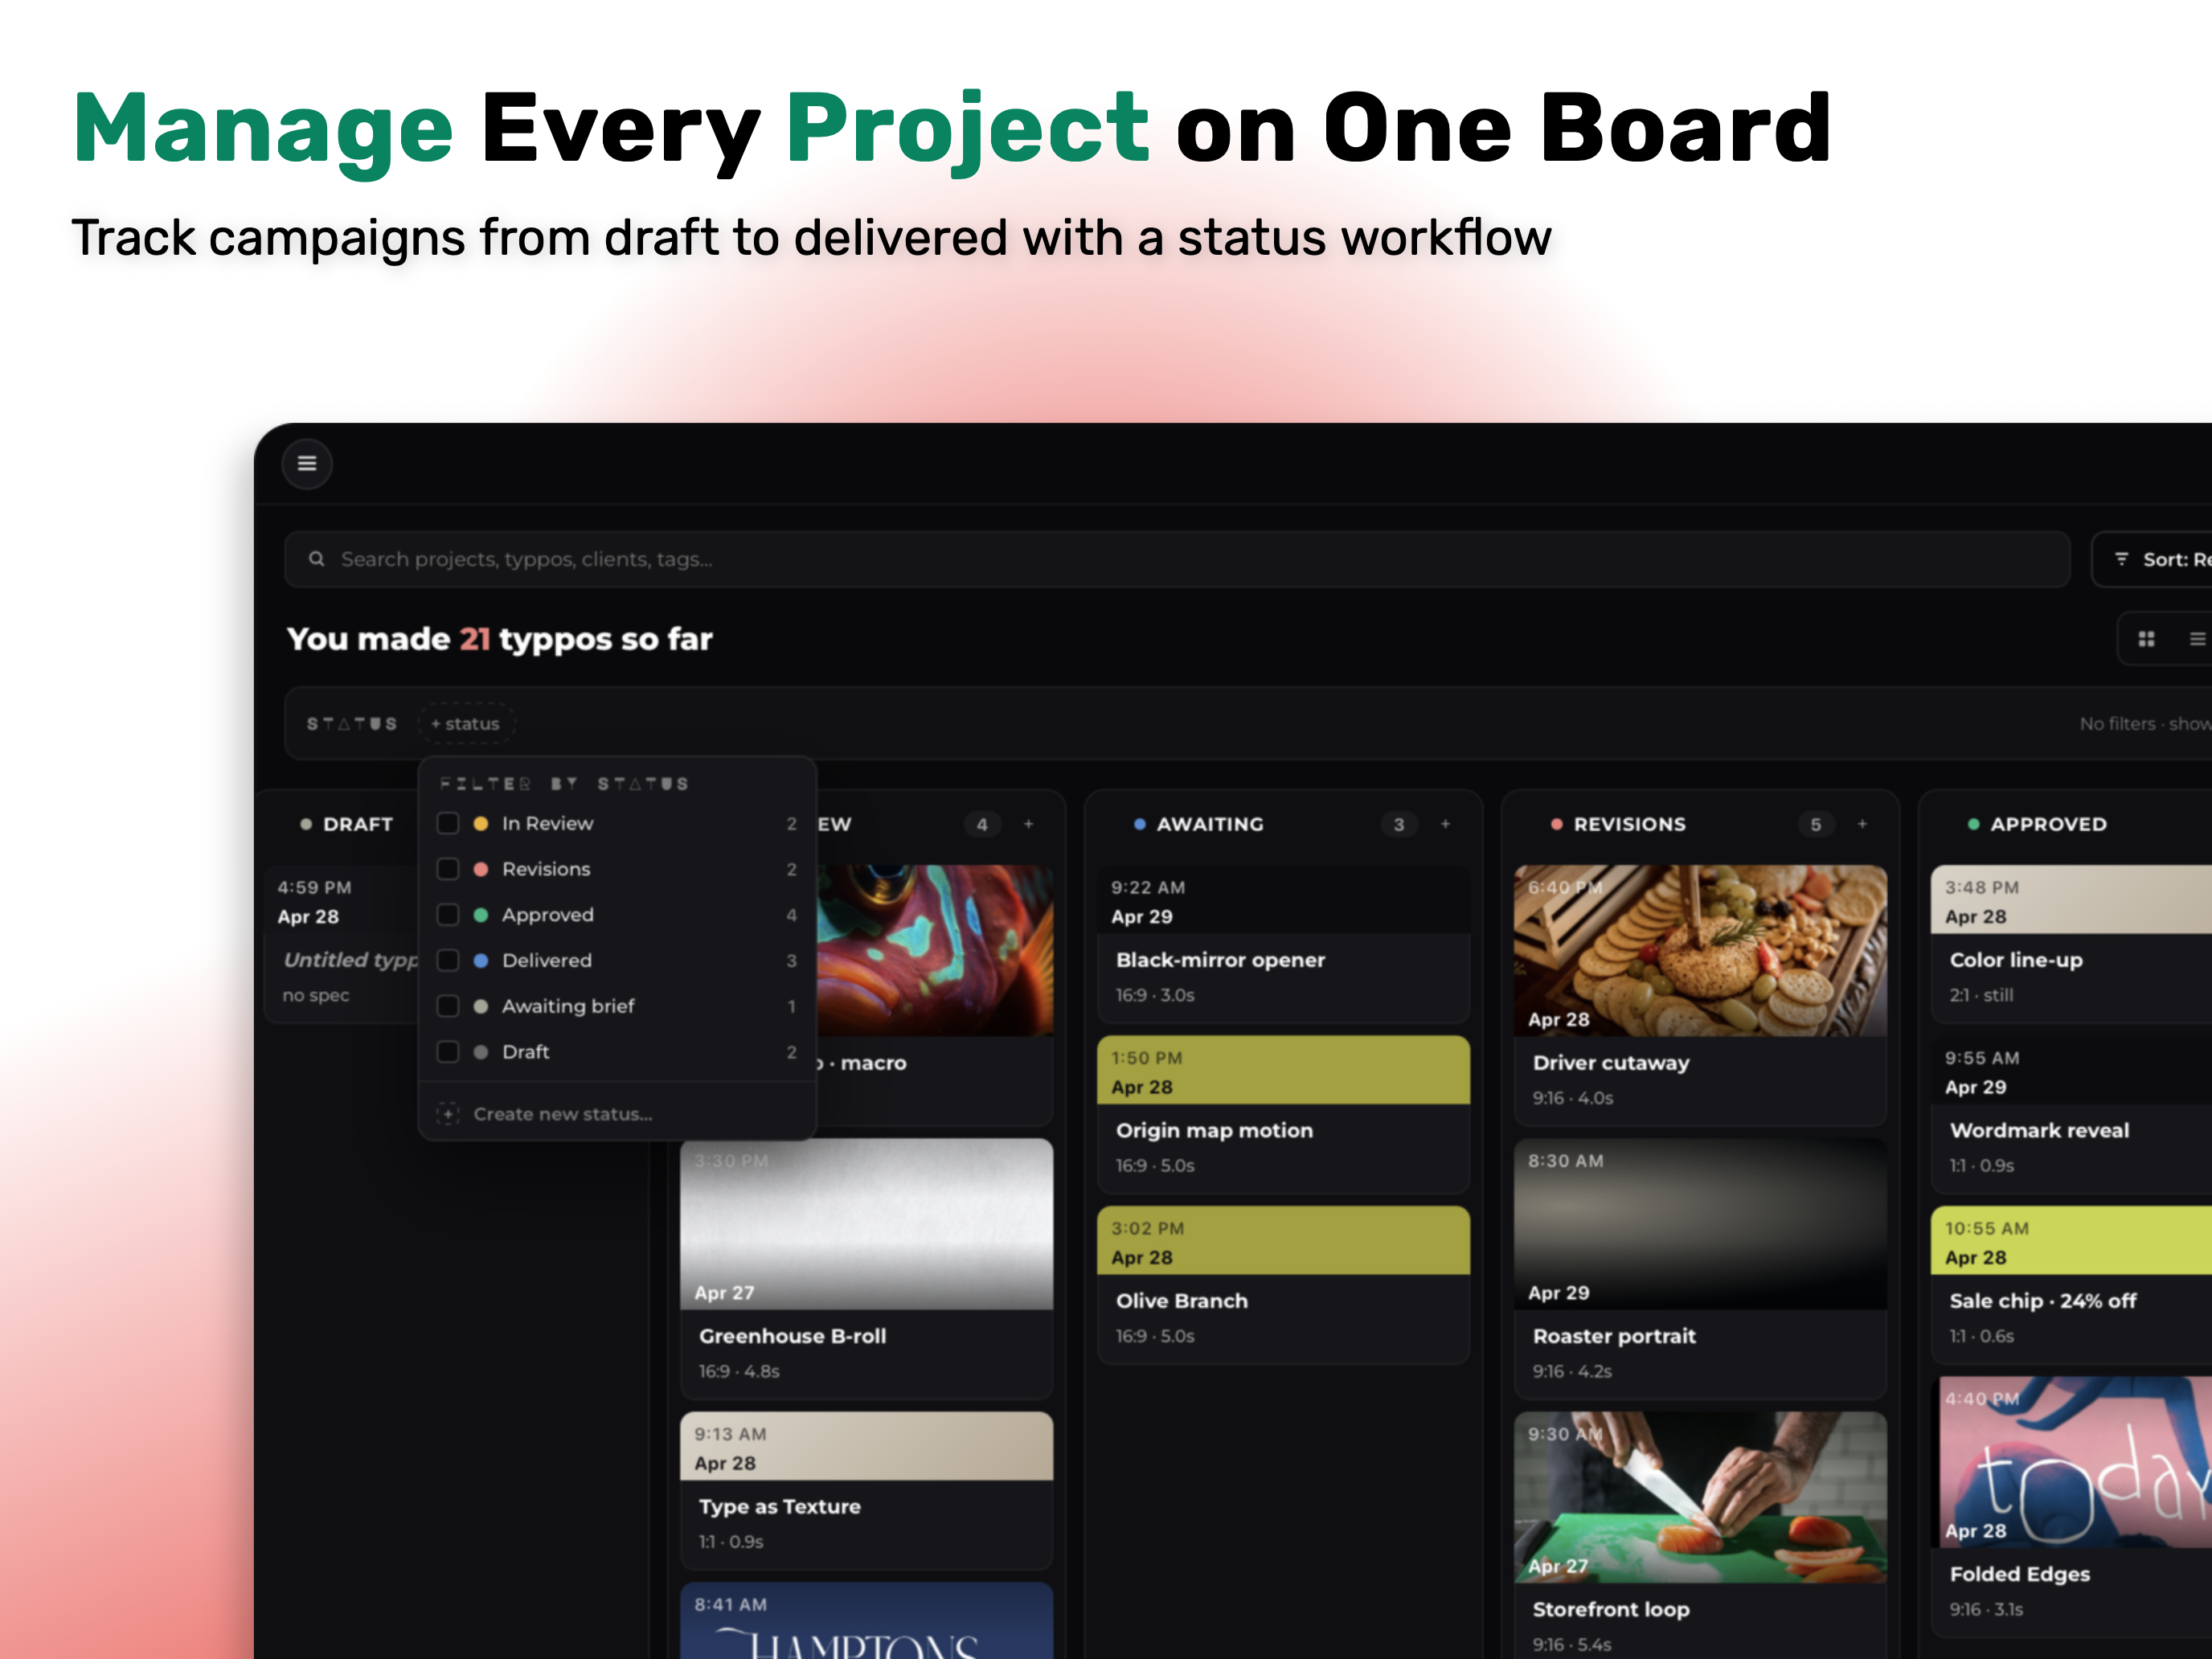Click the Revisions count badge 5
Viewport: 2212px width, 1659px height.
1816,824
